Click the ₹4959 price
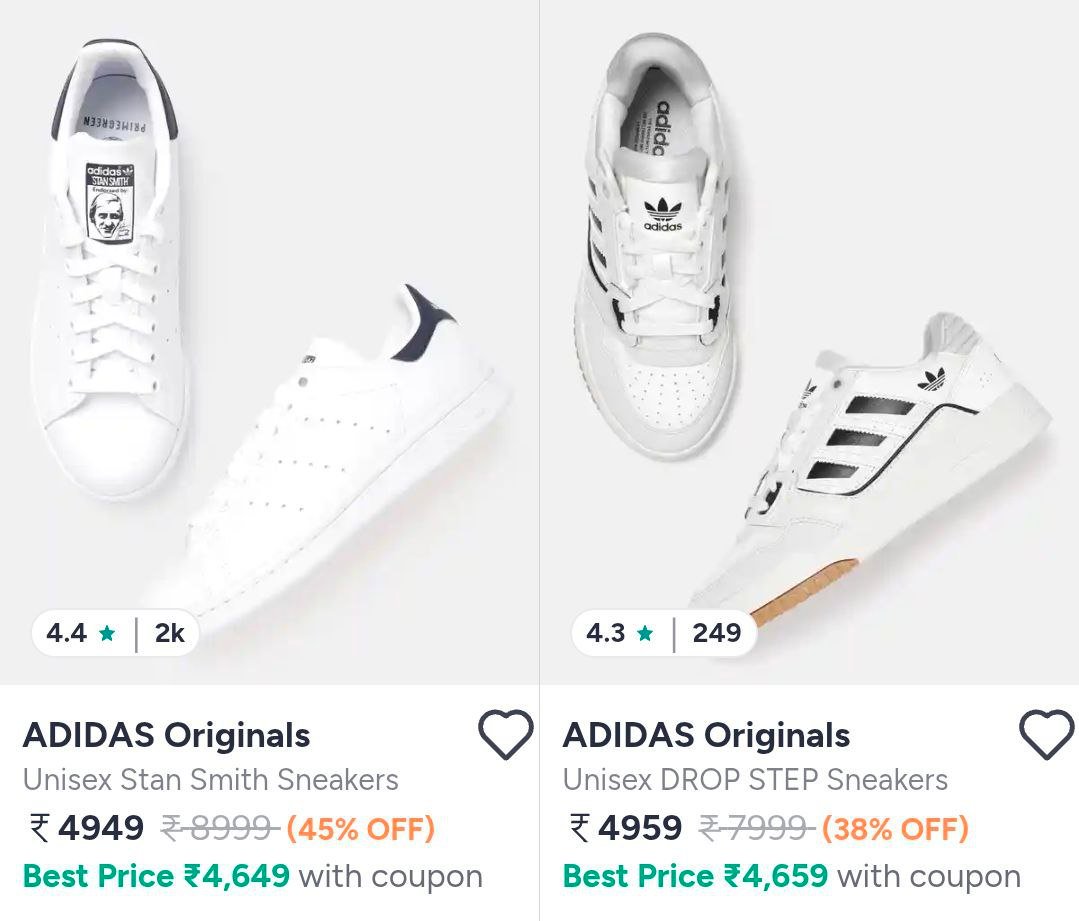This screenshot has width=1079, height=921. 627,828
